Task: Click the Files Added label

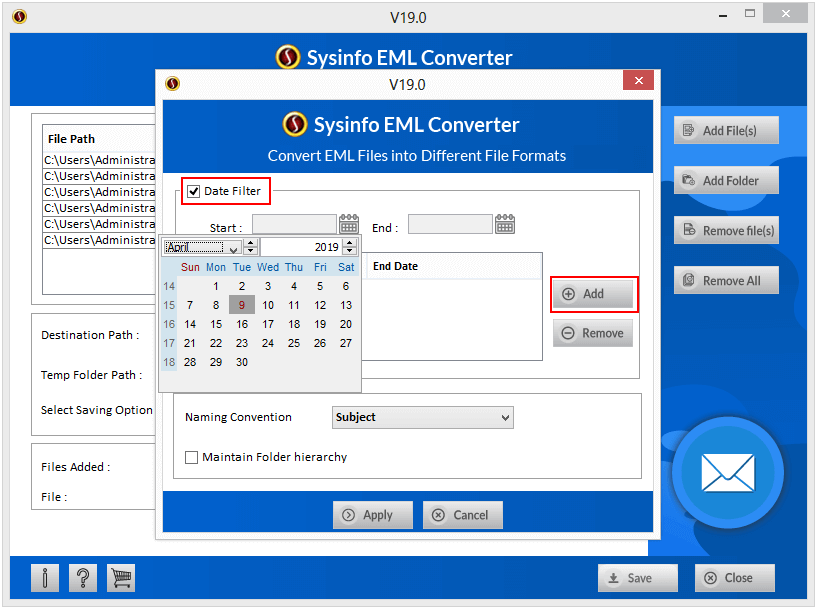Action: point(75,467)
